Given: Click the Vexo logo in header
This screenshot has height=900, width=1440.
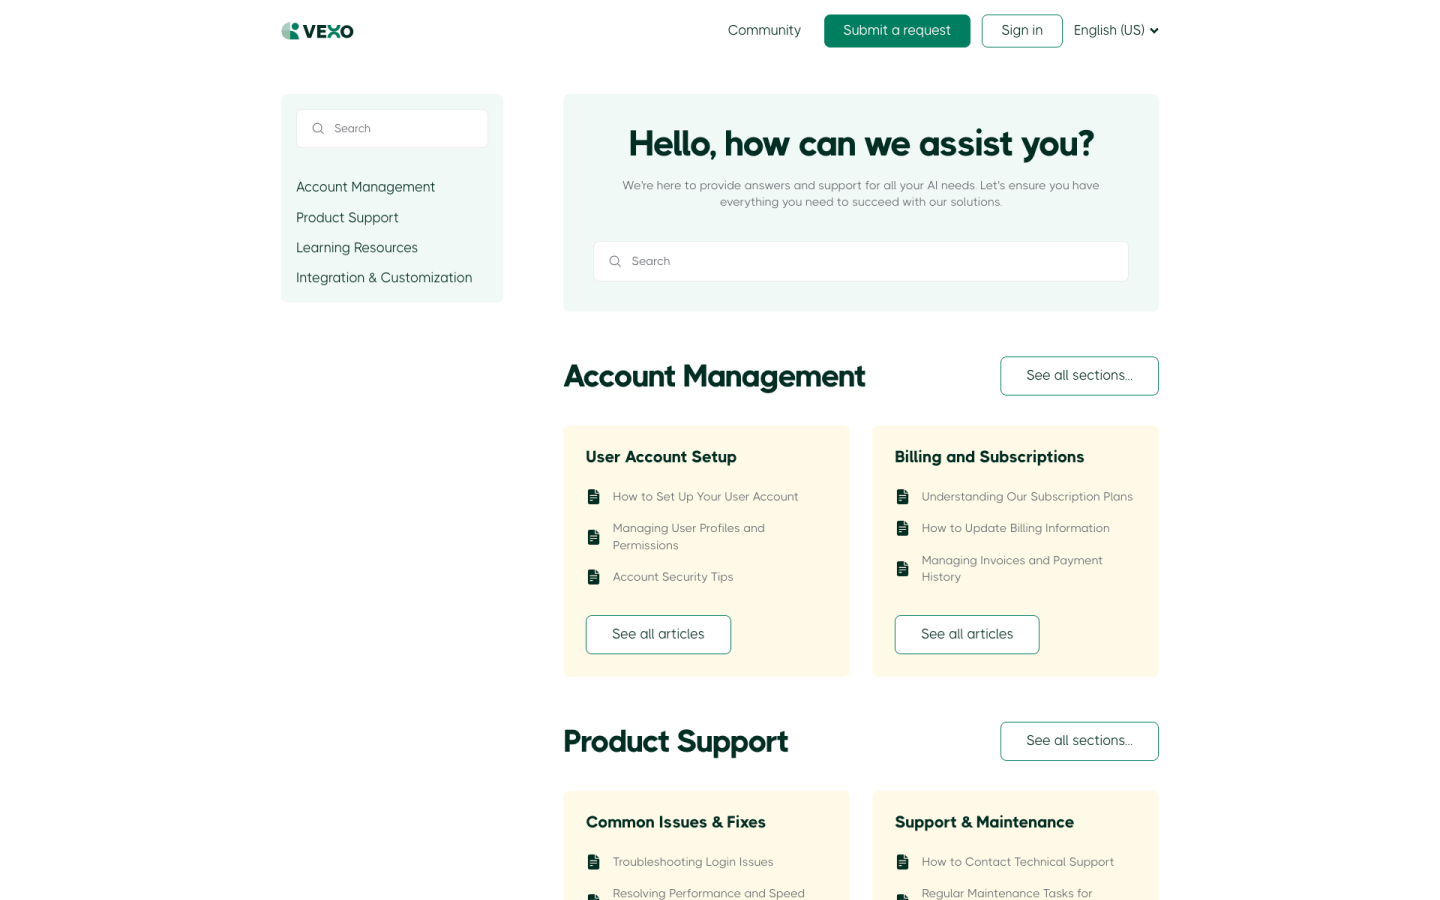Looking at the screenshot, I should pyautogui.click(x=317, y=31).
